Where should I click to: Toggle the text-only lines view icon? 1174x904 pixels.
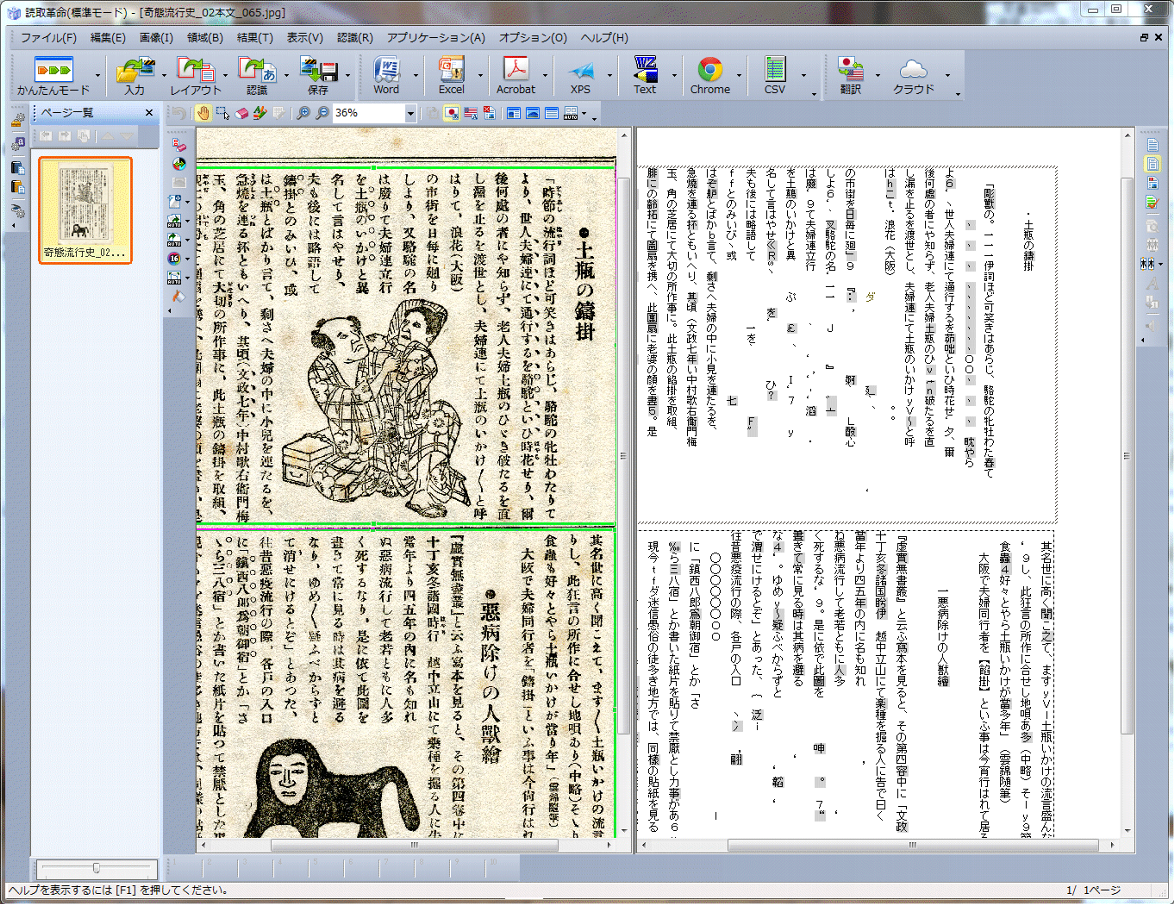[552, 113]
